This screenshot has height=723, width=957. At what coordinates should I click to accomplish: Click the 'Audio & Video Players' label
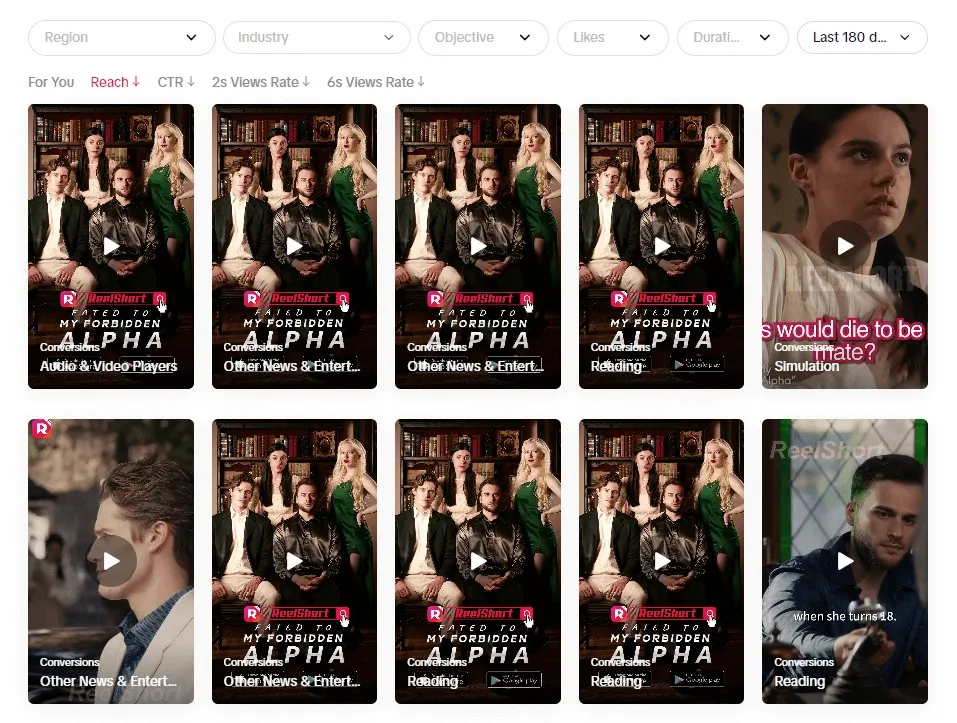[x=109, y=366]
